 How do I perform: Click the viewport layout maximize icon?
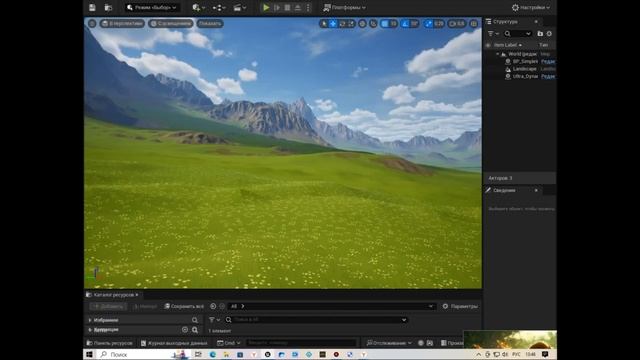coord(474,24)
